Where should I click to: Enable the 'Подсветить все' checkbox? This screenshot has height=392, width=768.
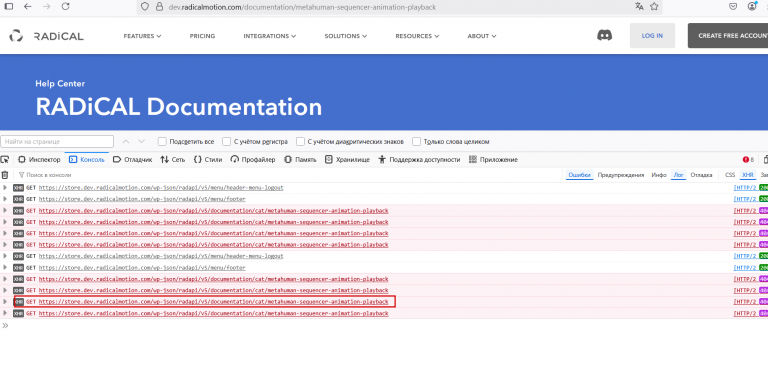click(162, 142)
